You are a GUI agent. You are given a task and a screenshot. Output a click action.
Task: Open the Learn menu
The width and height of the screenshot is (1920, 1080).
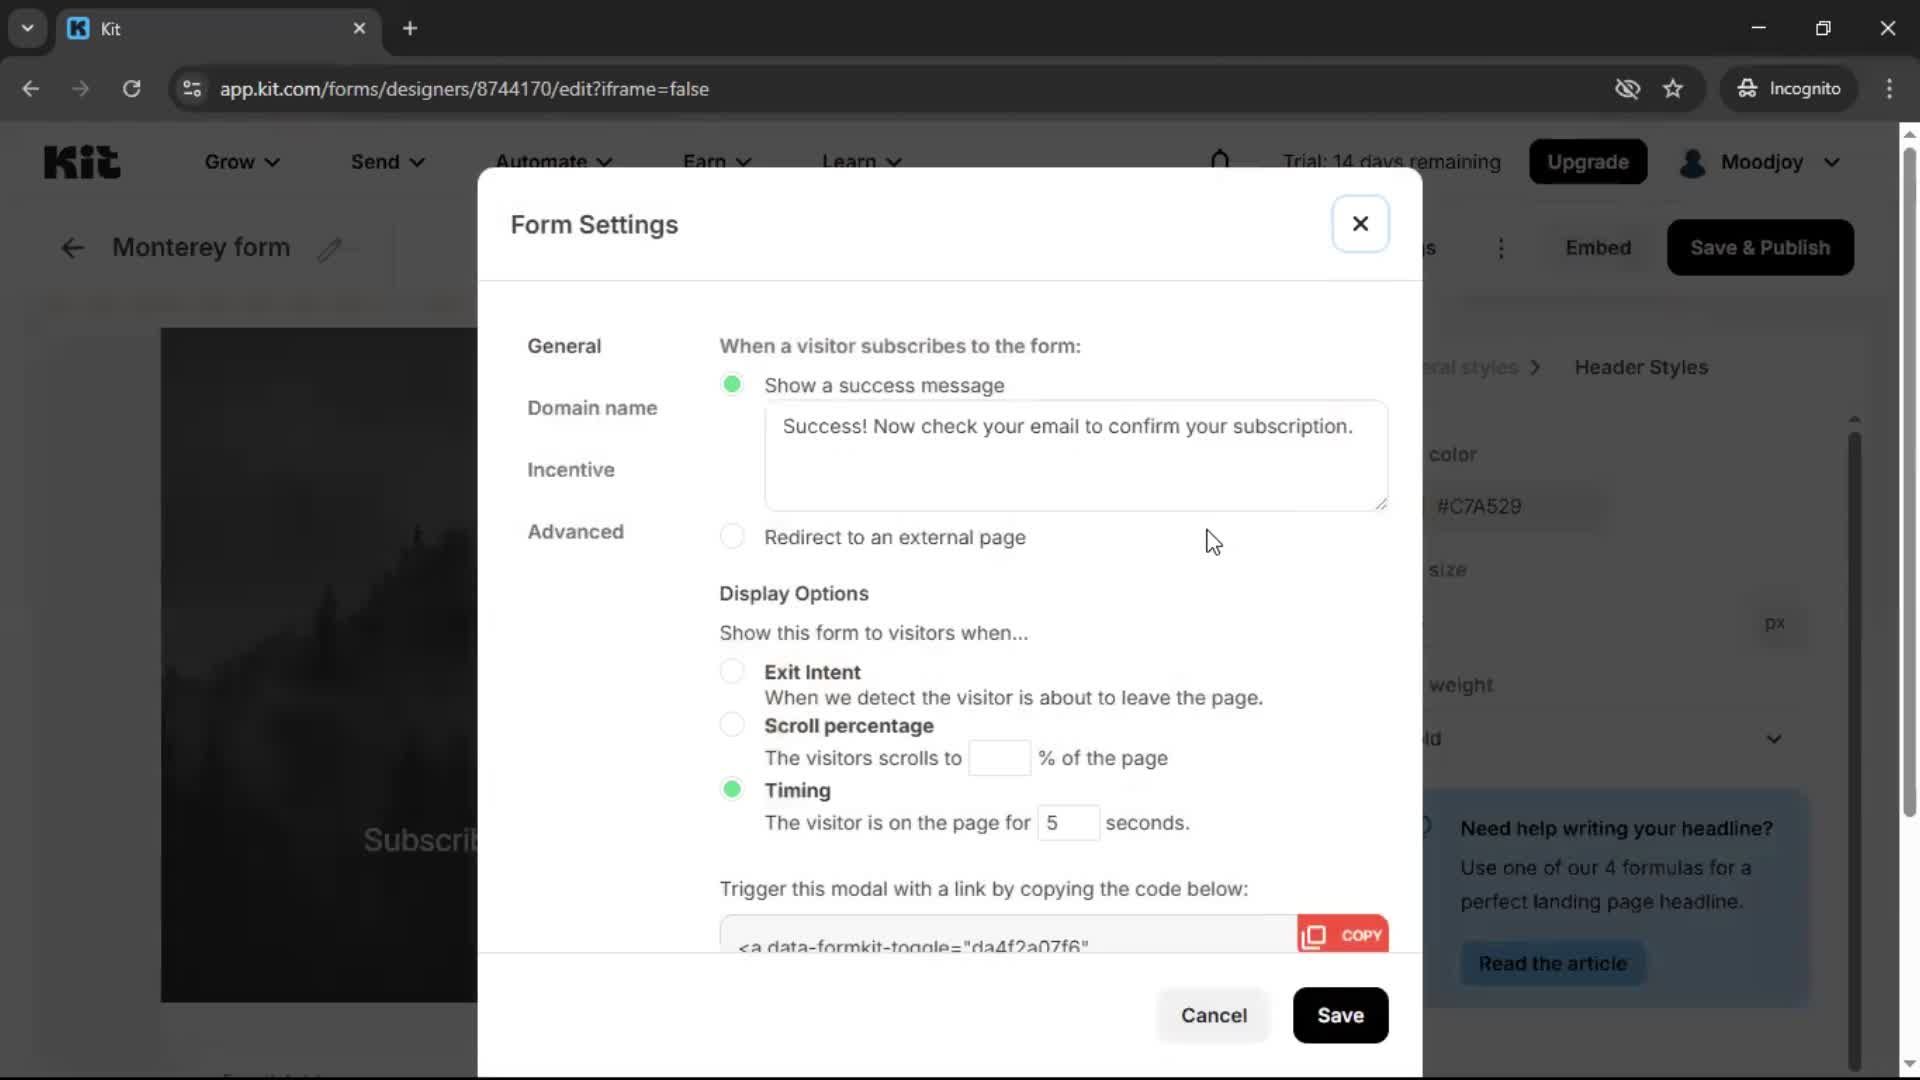(x=860, y=161)
